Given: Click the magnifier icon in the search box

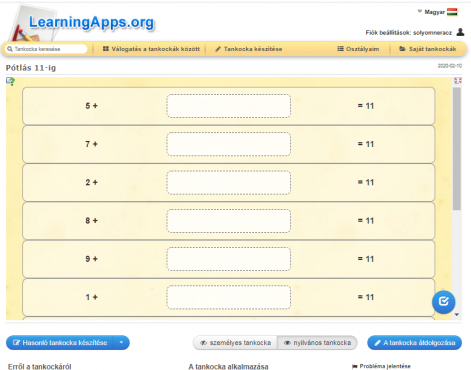Looking at the screenshot, I should tap(10, 49).
